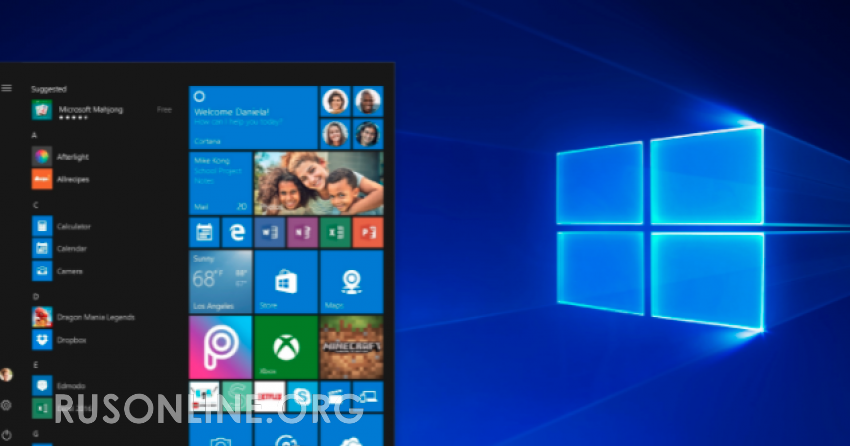The height and width of the screenshot is (446, 850).
Task: Open Allrecipes from the app list
Action: (x=60, y=179)
